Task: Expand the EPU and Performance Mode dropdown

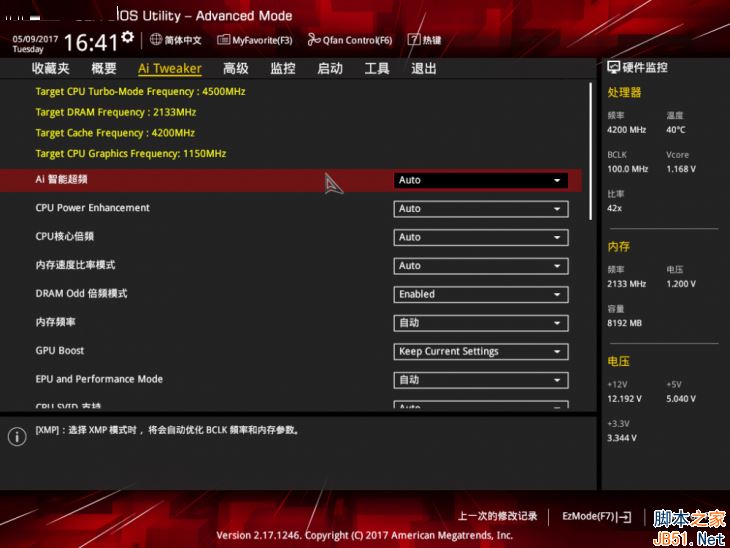Action: point(481,380)
